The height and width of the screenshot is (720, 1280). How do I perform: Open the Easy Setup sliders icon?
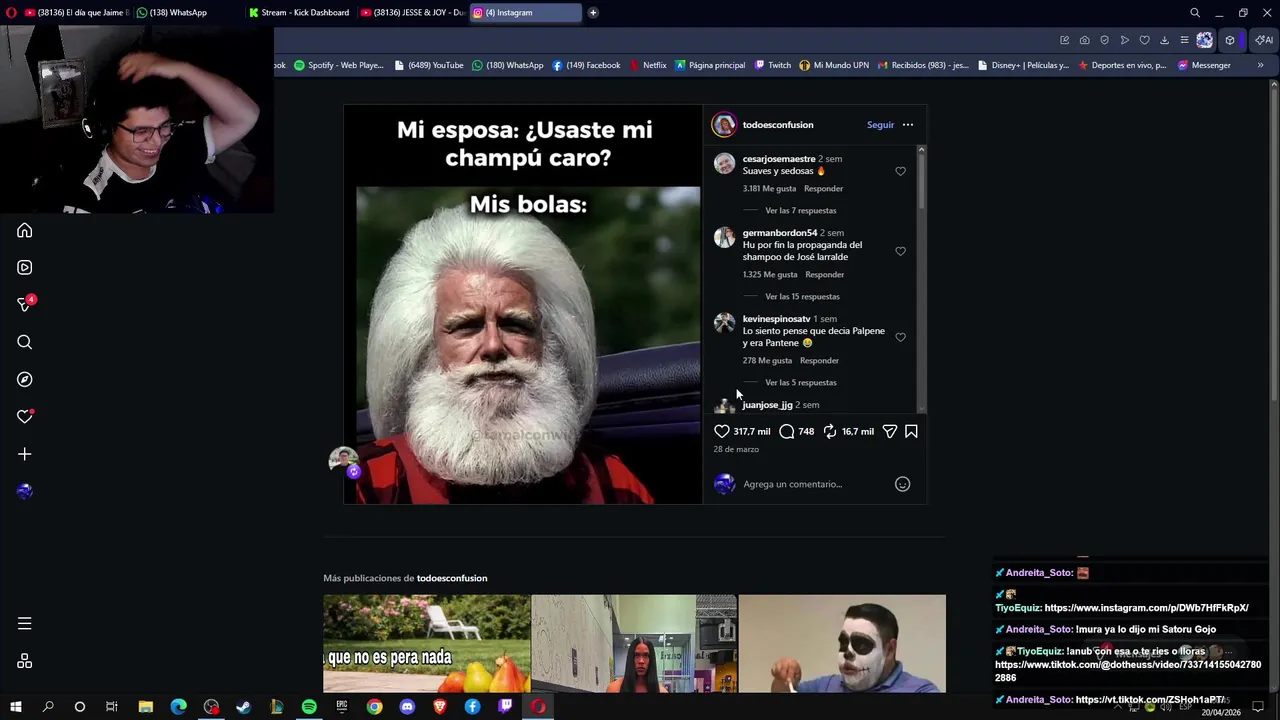1184,40
